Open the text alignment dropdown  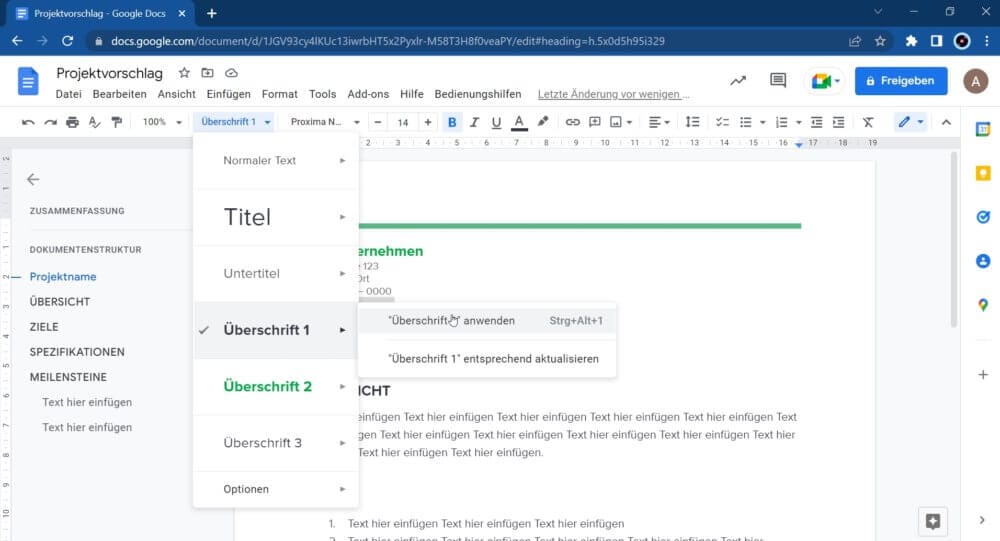point(659,122)
